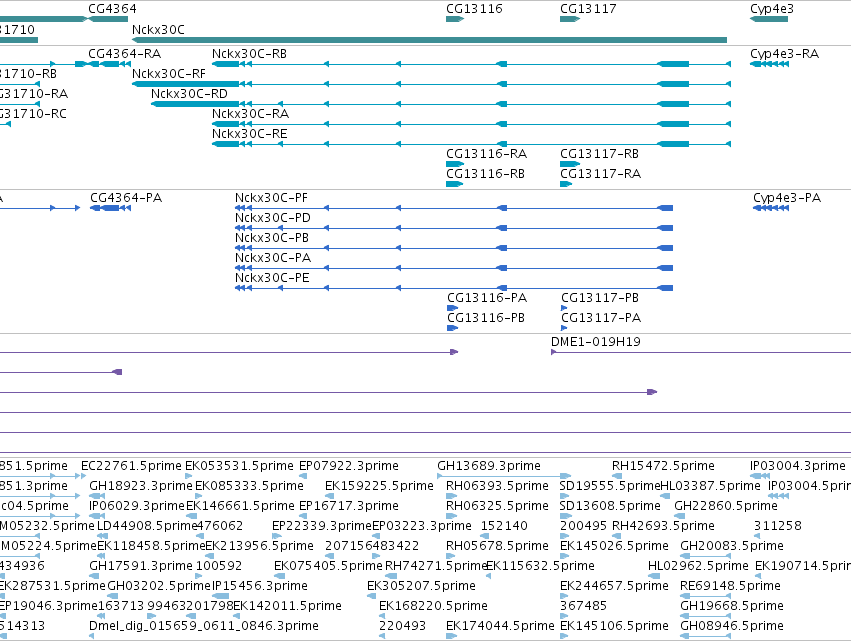
Task: Click the GH17591.3prime EST label
Action: (141, 566)
